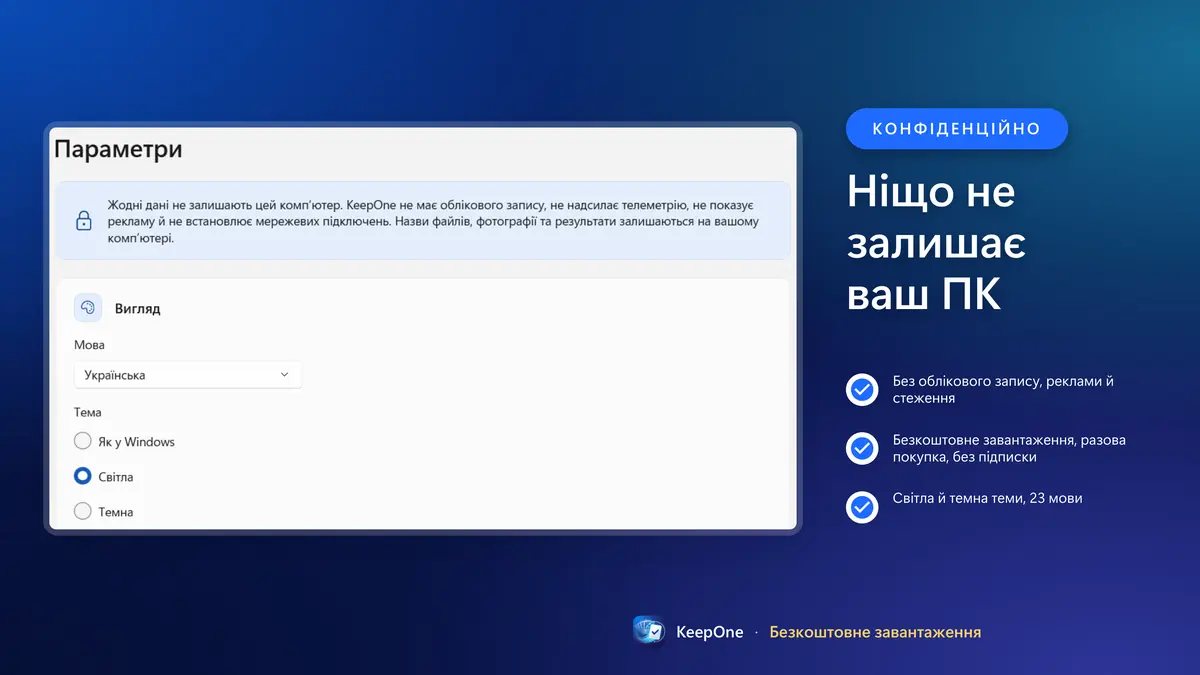Click the chevron arrow in Українська combo box
The image size is (1200, 675).
pyautogui.click(x=284, y=375)
